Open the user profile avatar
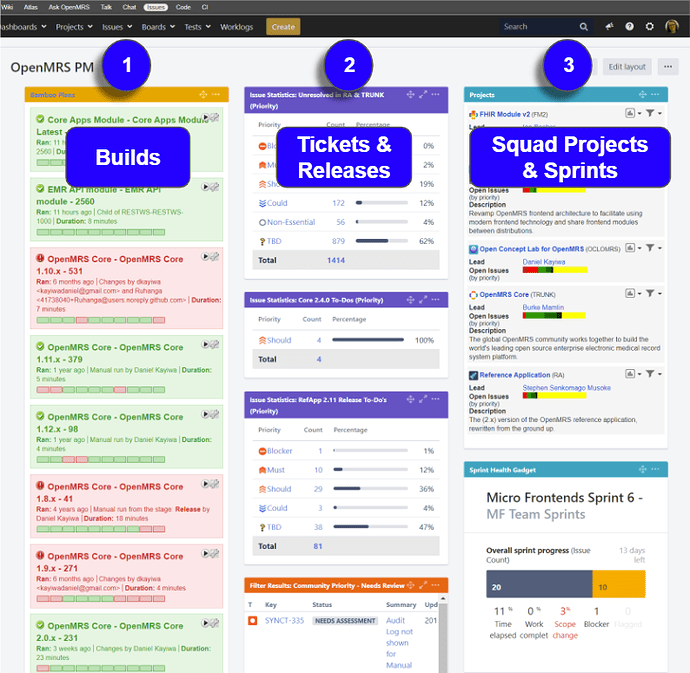Viewport: 690px width, 673px height. [672, 27]
